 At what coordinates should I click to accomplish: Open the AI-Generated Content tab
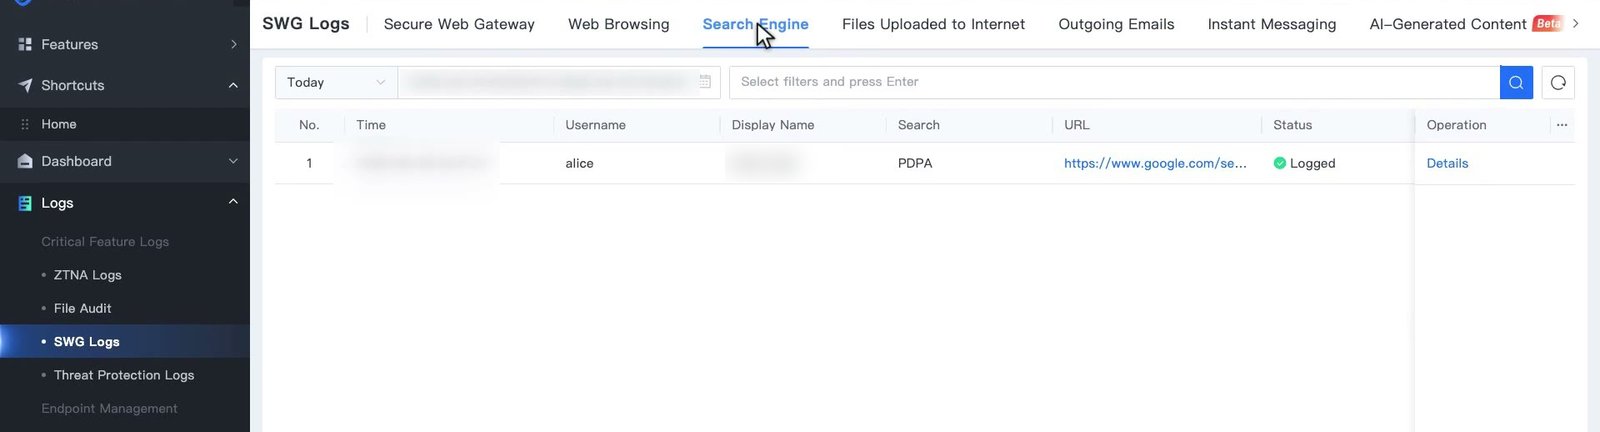(1447, 24)
